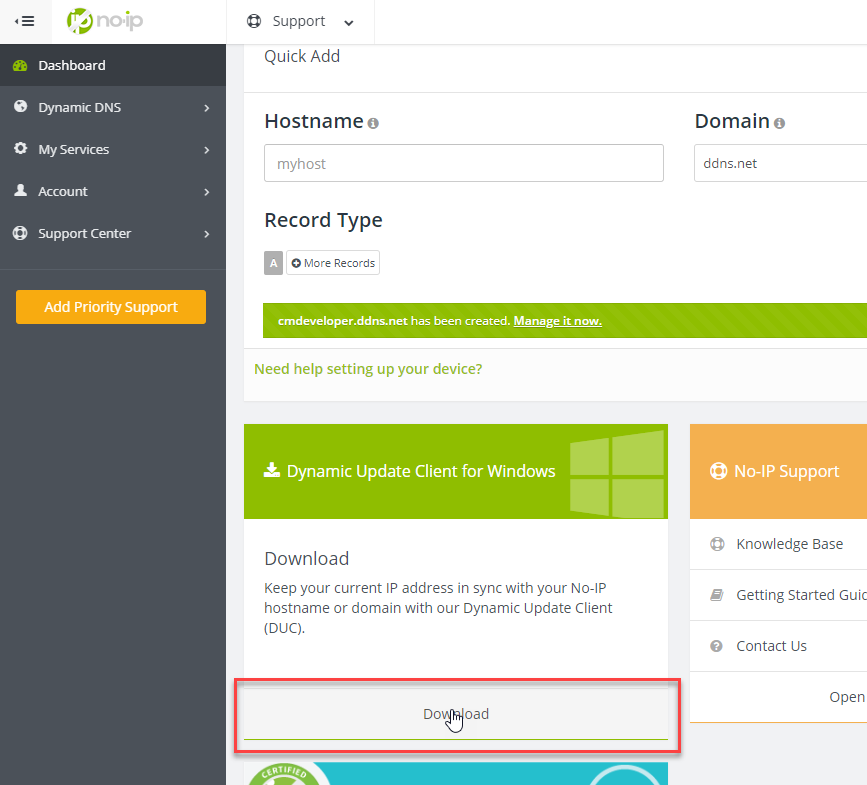
Task: Expand the My Services submenu chevron
Action: [207, 150]
